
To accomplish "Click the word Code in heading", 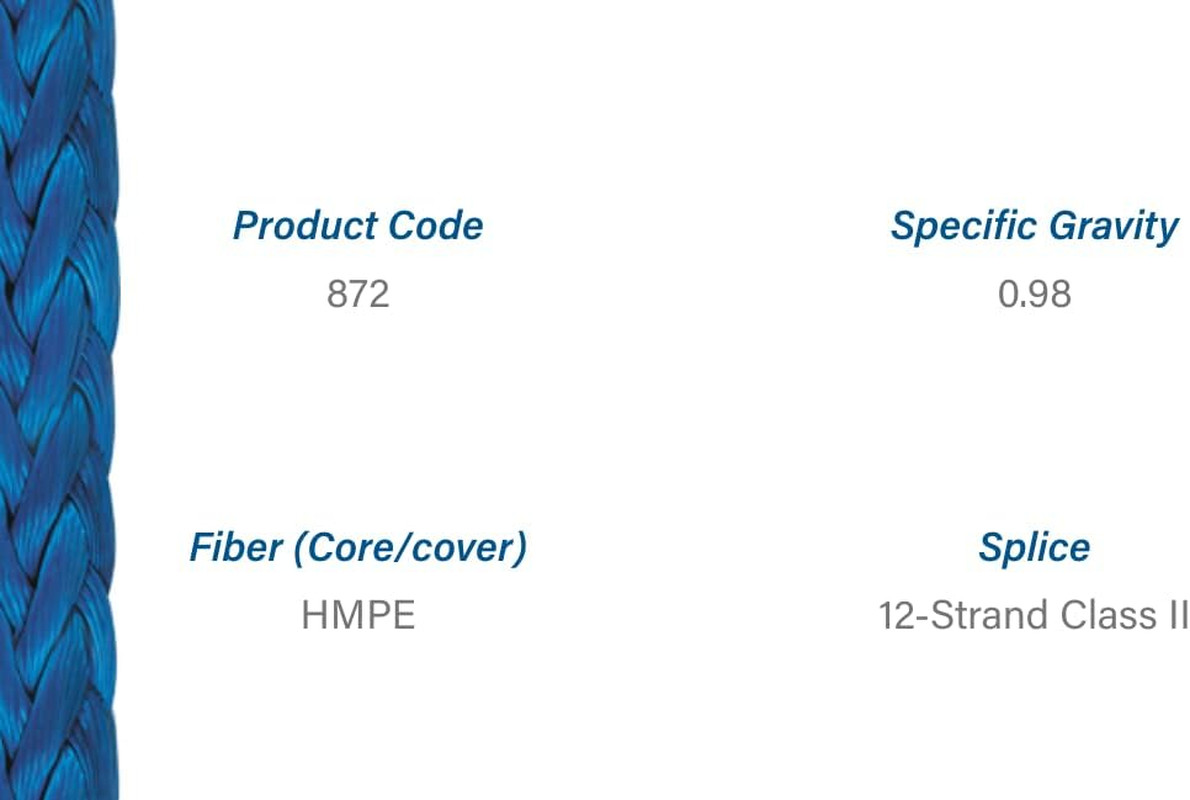I will point(436,225).
